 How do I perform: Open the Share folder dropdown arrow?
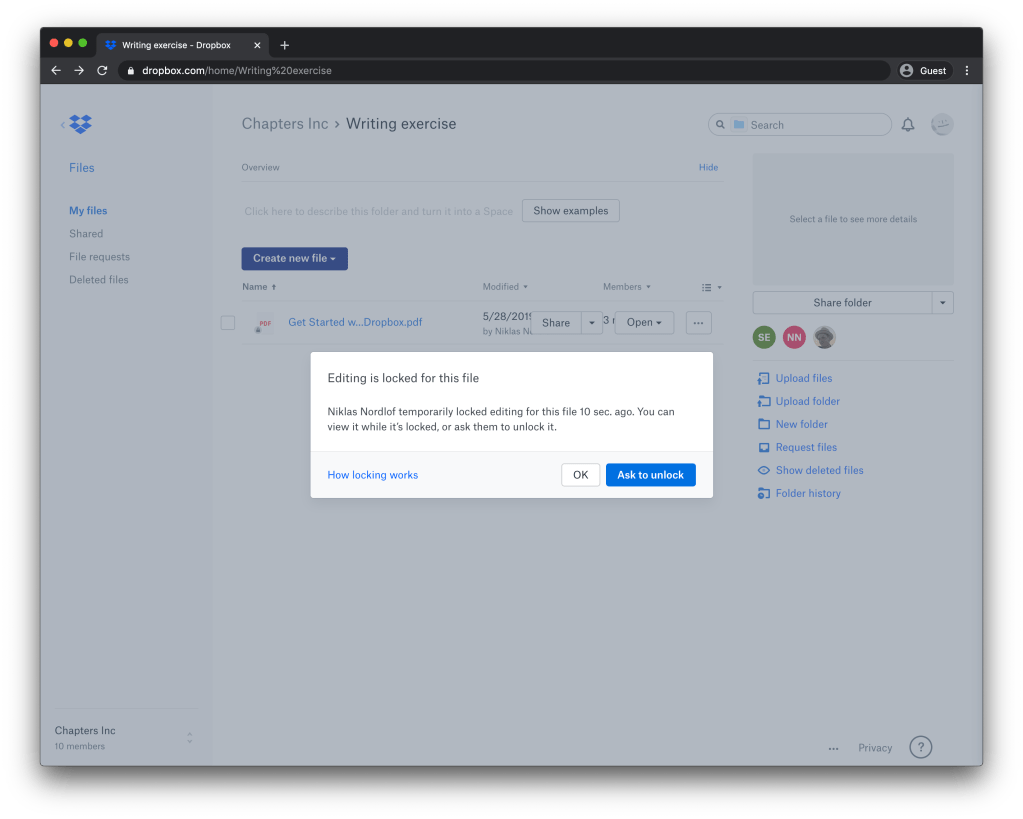[942, 303]
